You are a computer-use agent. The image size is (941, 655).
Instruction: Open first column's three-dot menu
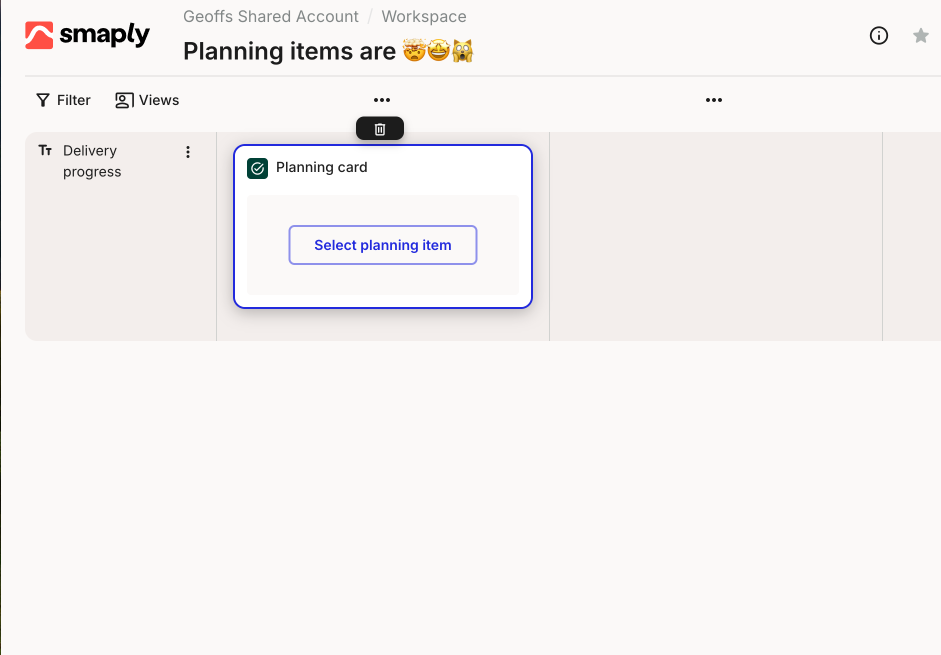(382, 100)
